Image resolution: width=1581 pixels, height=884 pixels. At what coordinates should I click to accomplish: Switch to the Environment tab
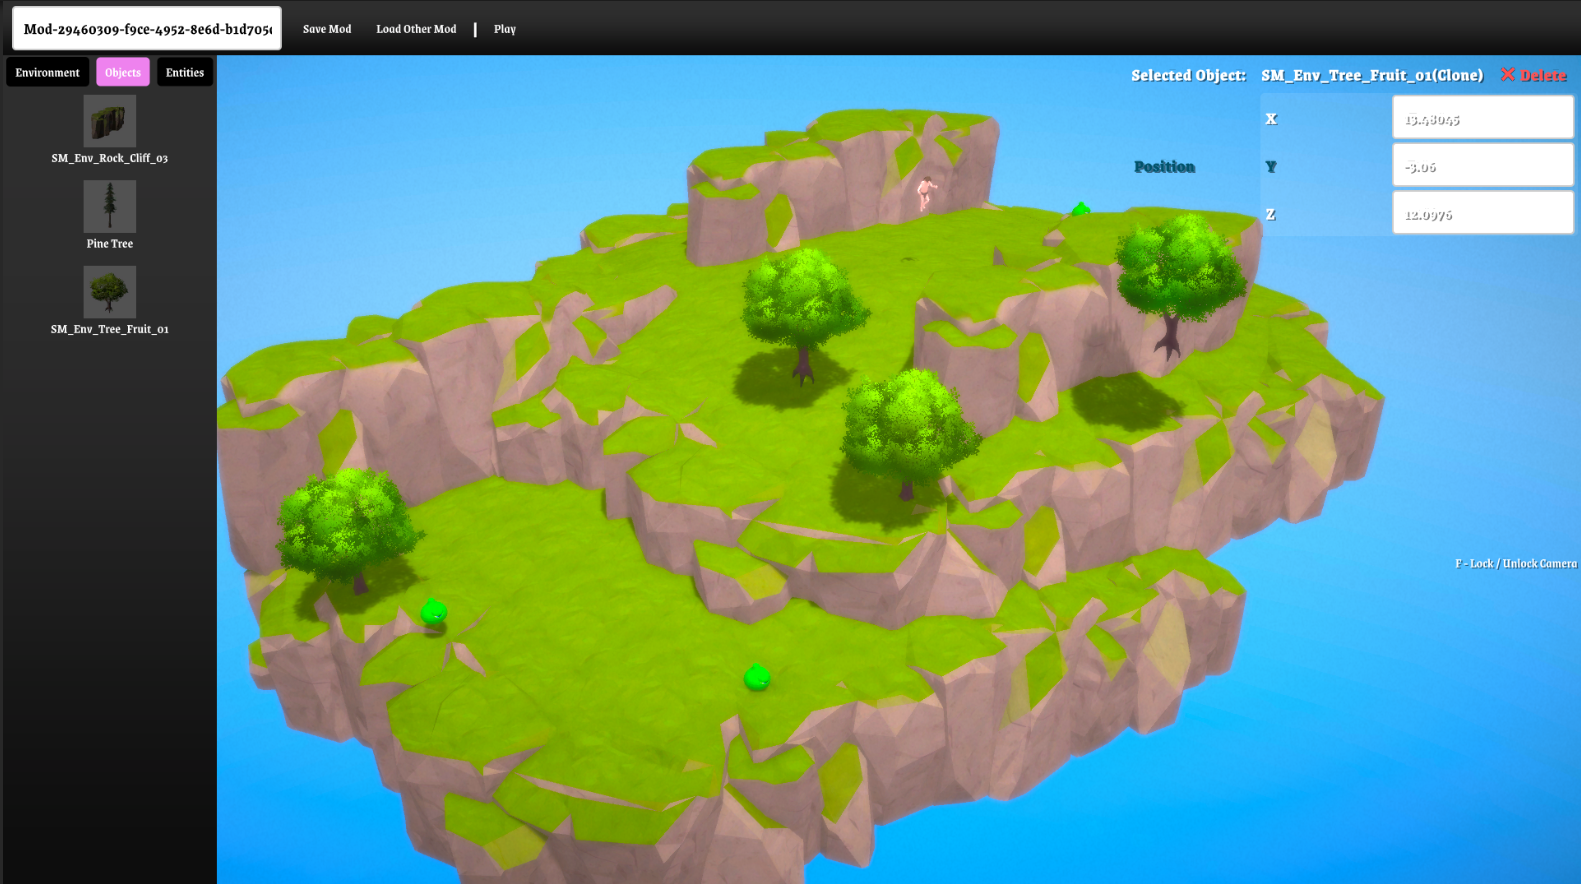pos(47,72)
